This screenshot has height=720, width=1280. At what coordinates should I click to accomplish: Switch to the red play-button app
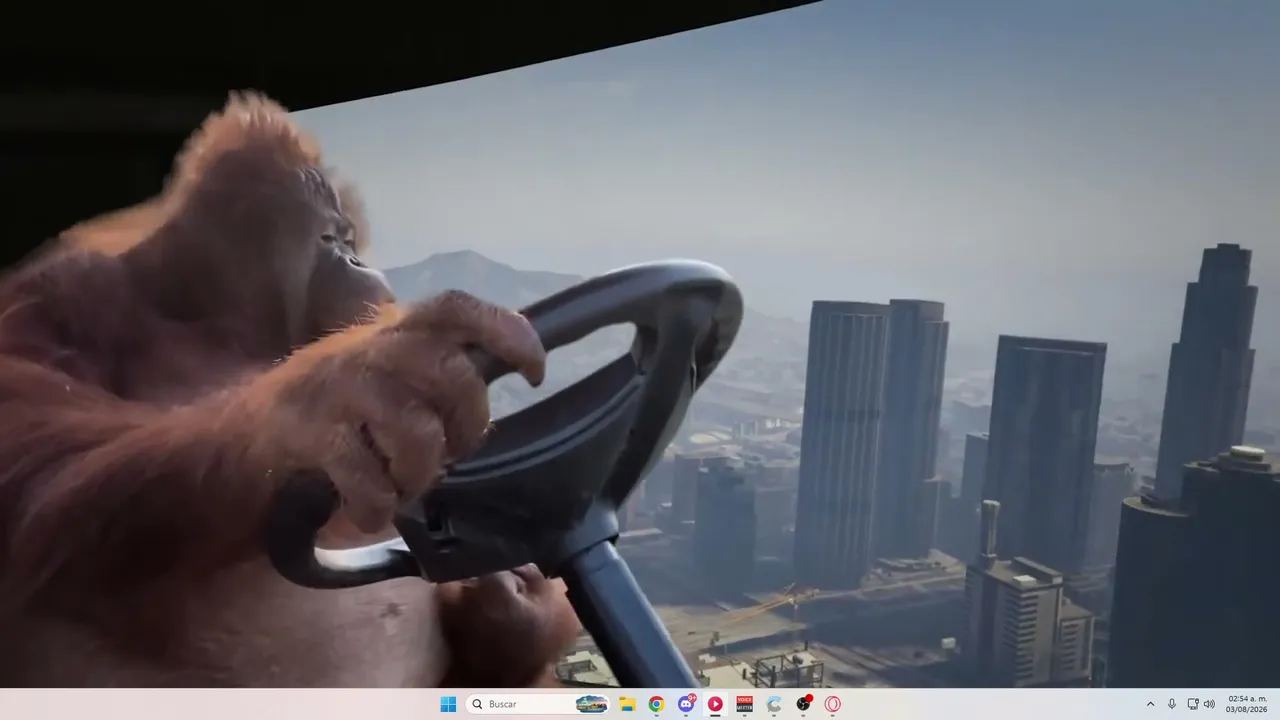pyautogui.click(x=715, y=704)
